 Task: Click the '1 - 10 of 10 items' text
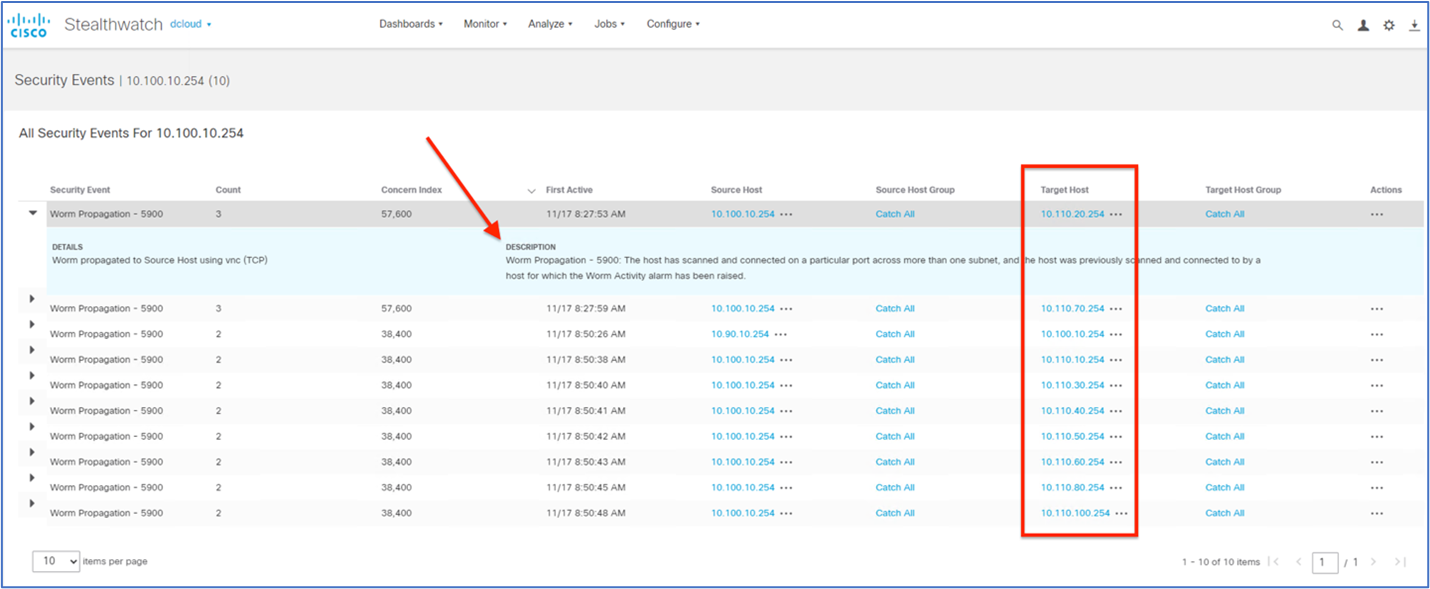[1221, 562]
